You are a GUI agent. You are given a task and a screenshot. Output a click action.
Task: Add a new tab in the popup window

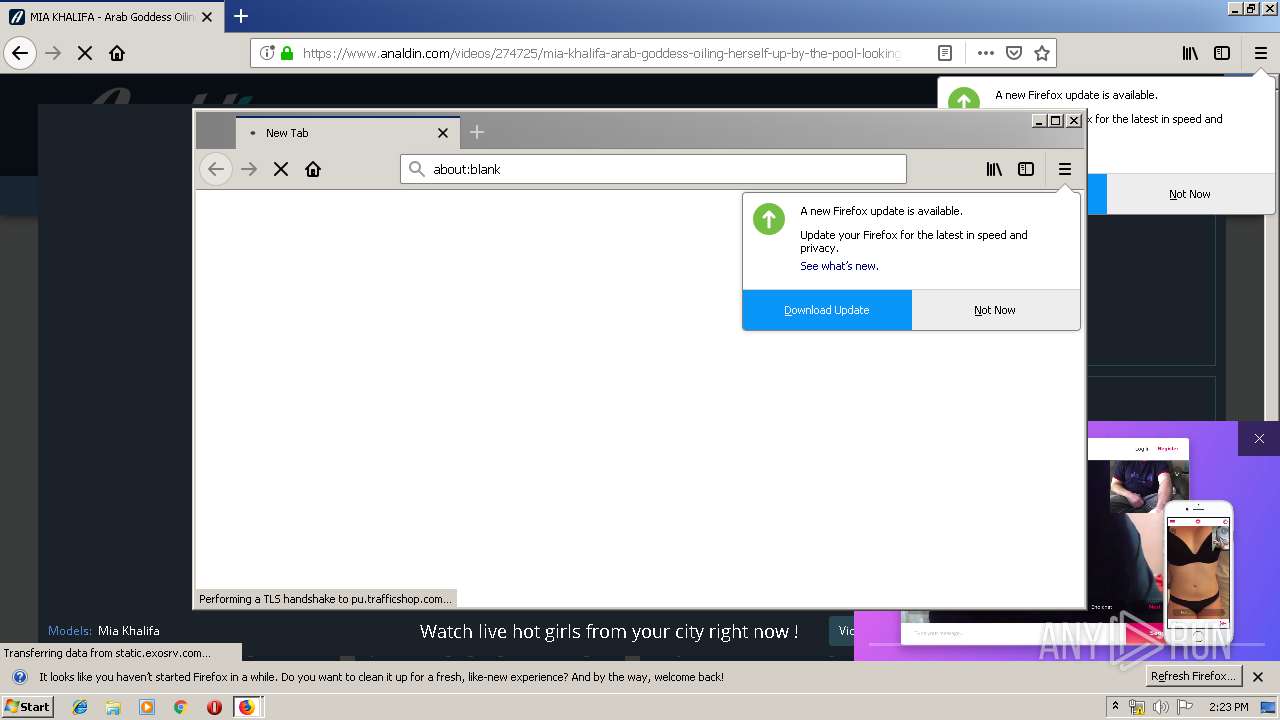477,132
